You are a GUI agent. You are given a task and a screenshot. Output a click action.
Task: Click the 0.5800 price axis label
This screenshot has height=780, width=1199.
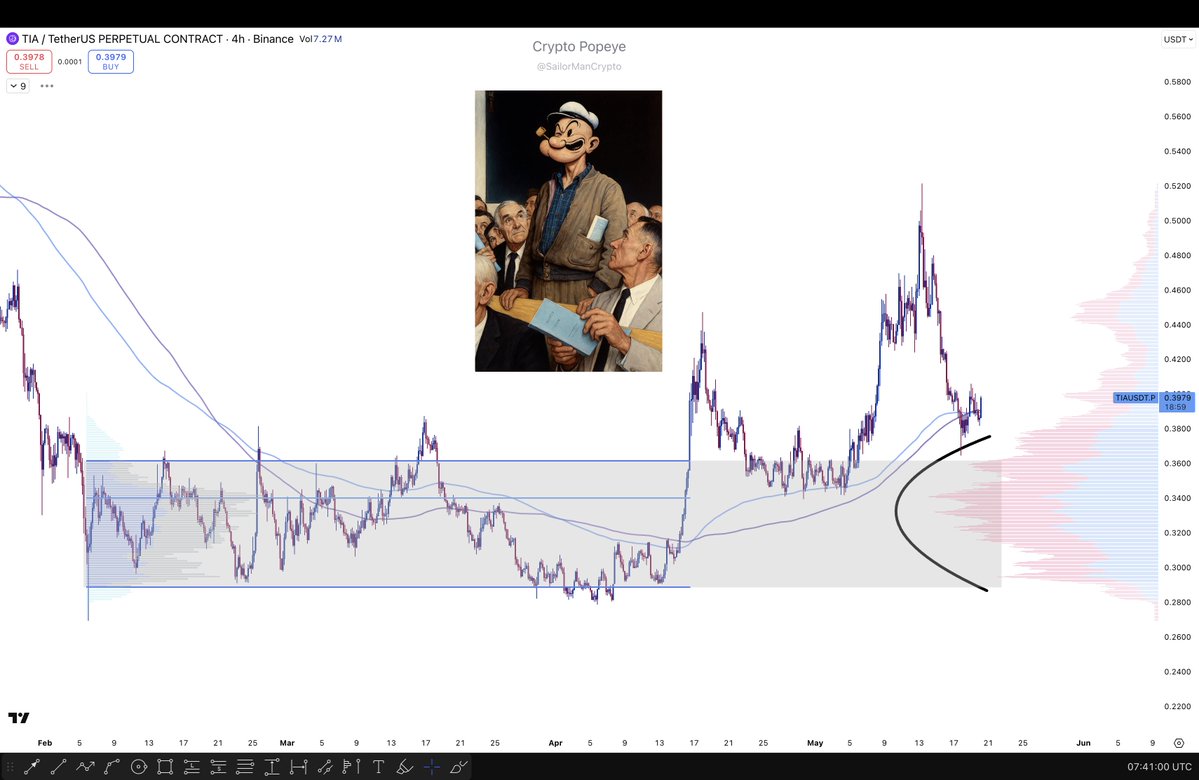[x=1178, y=82]
